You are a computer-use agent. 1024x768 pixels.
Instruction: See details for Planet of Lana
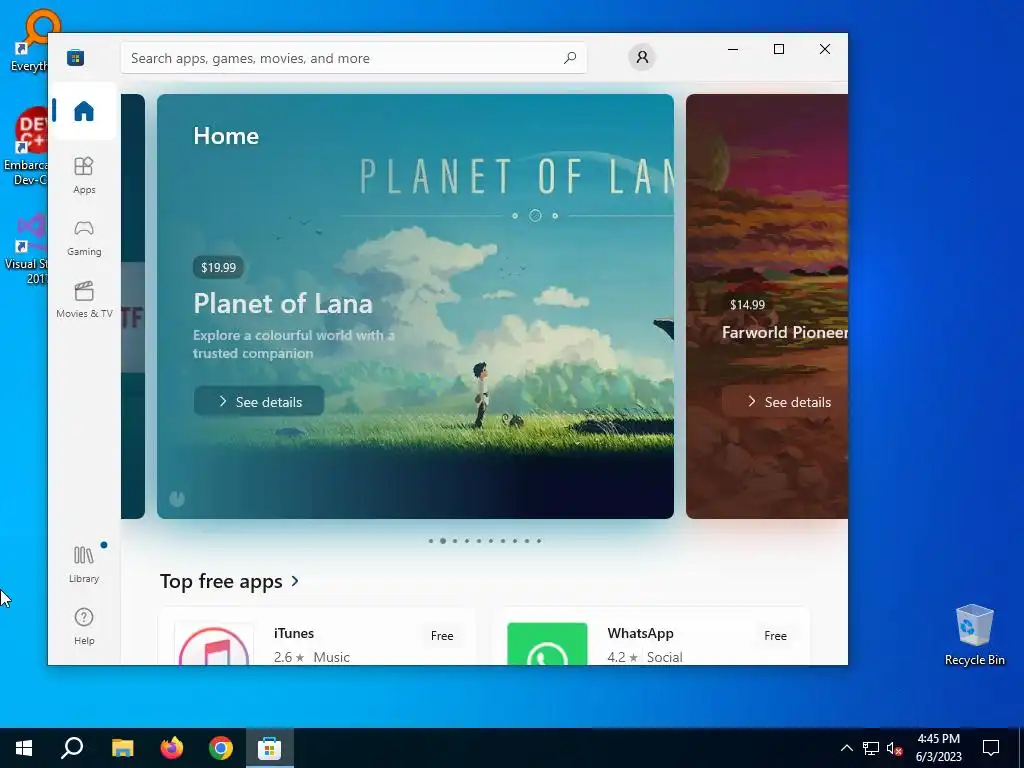point(259,401)
